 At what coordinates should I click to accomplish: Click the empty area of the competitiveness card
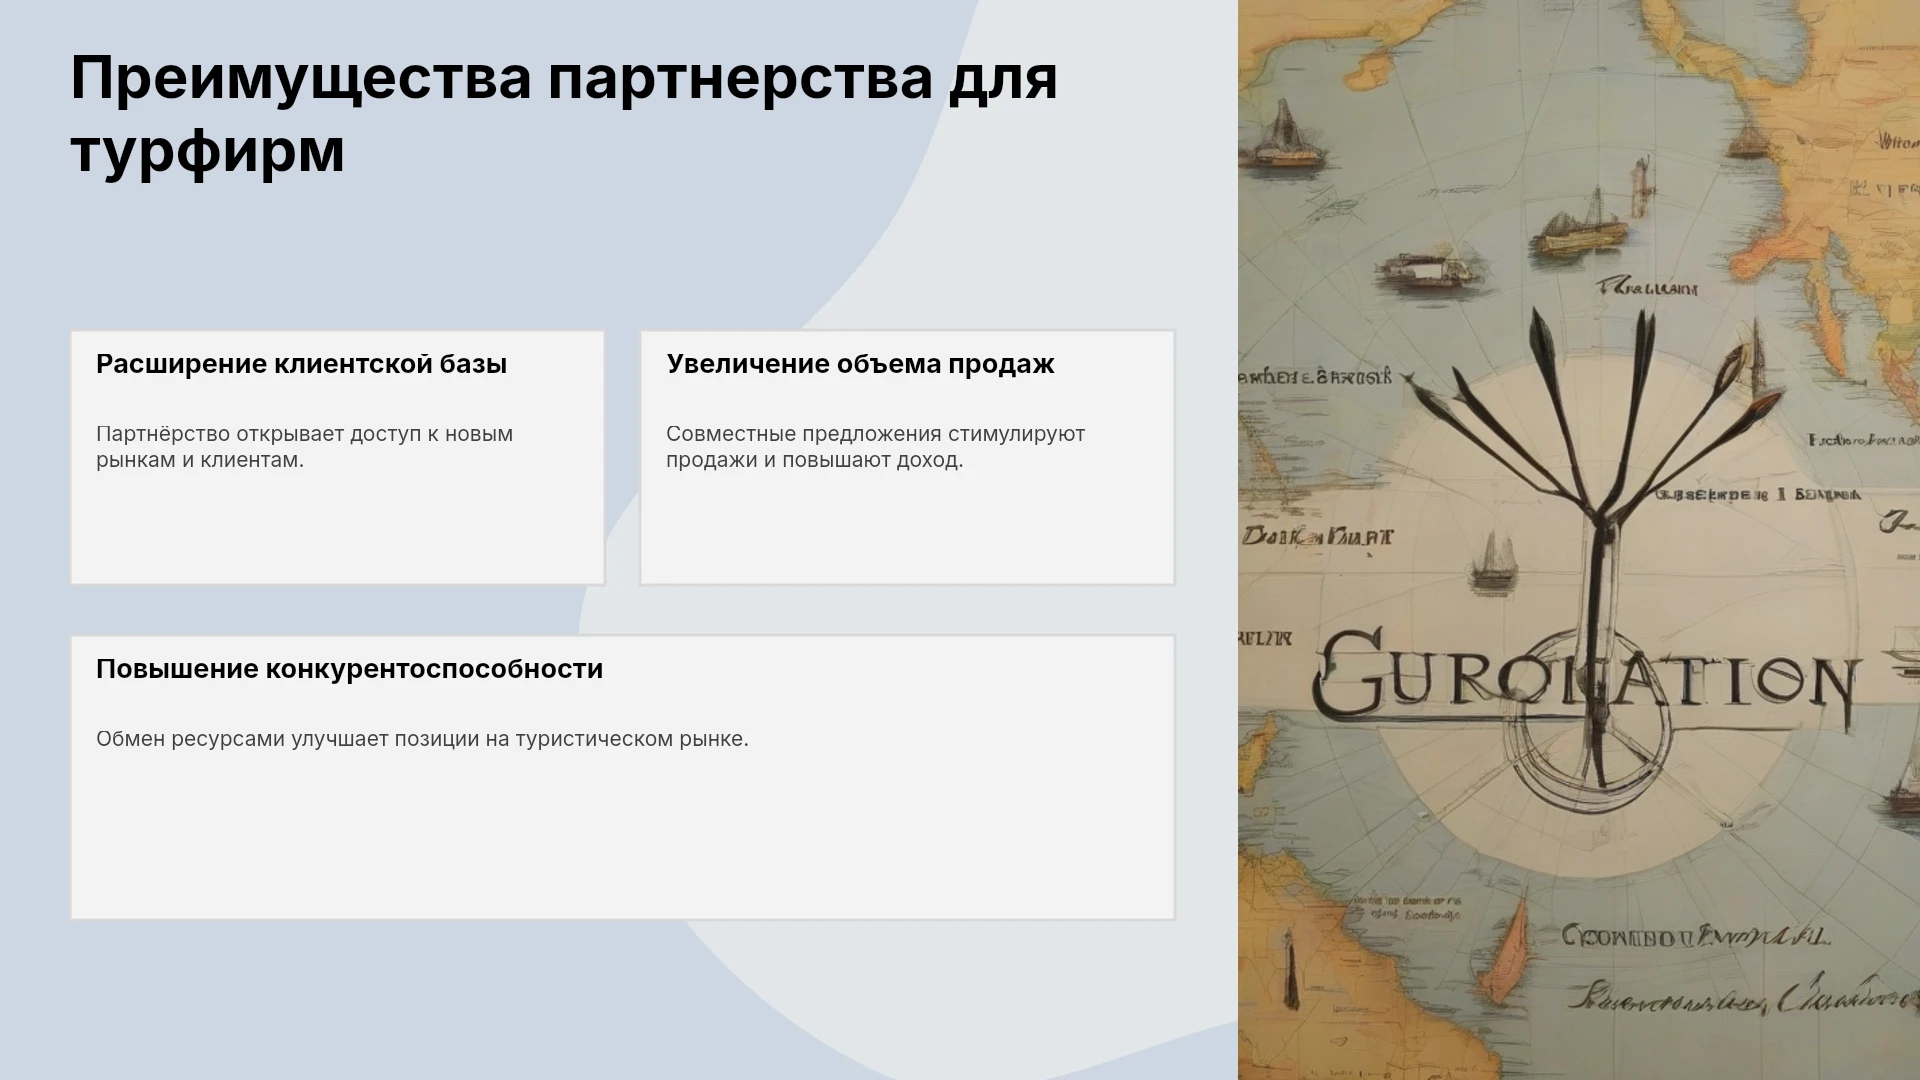coord(622,840)
